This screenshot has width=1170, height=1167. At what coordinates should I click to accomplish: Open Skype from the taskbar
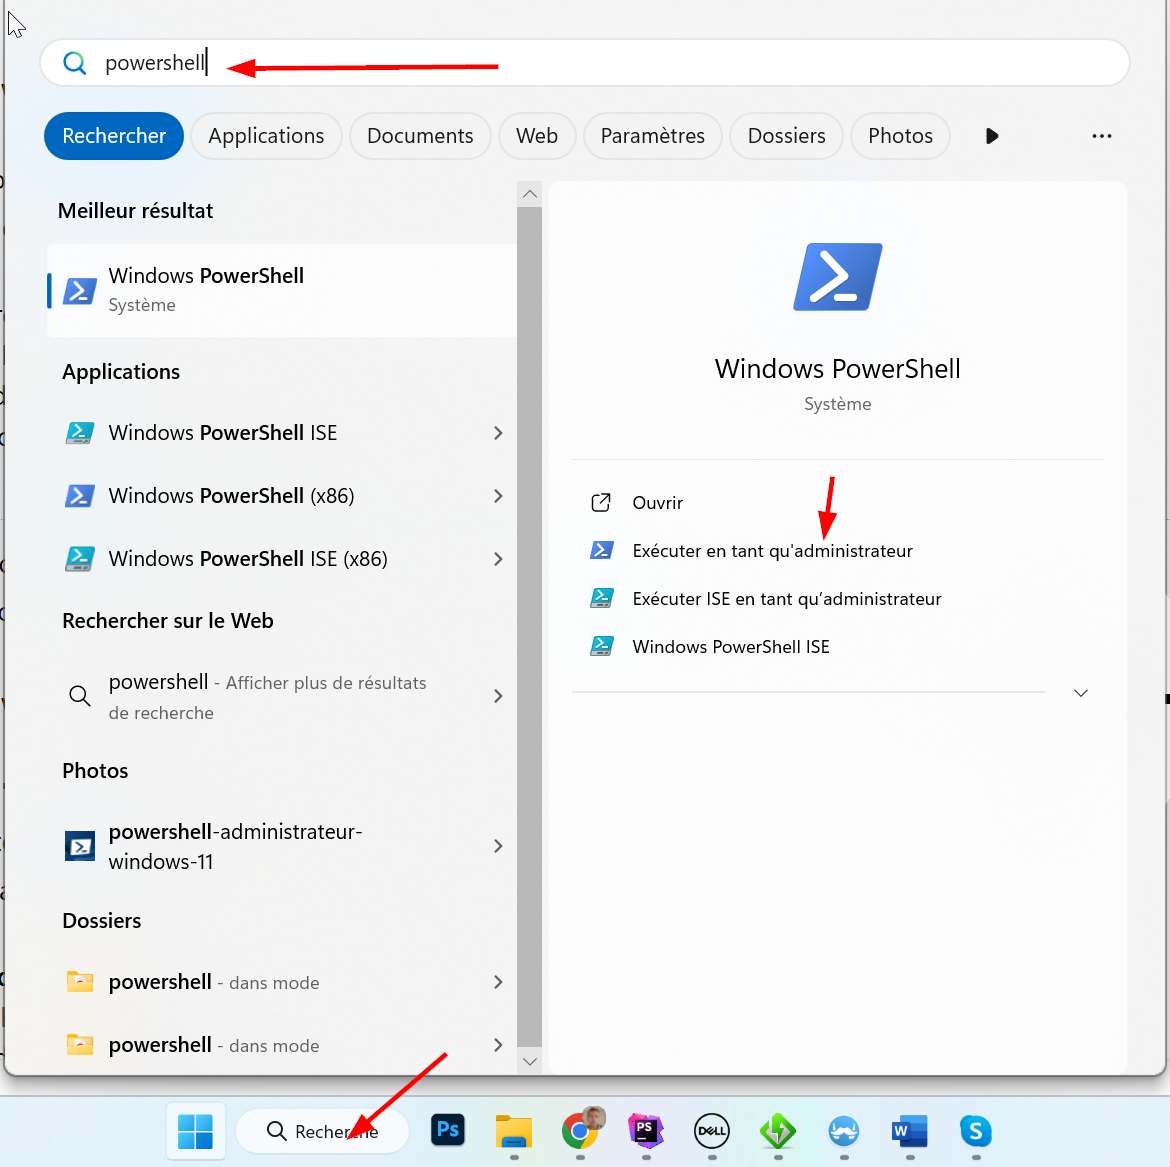tap(975, 1131)
